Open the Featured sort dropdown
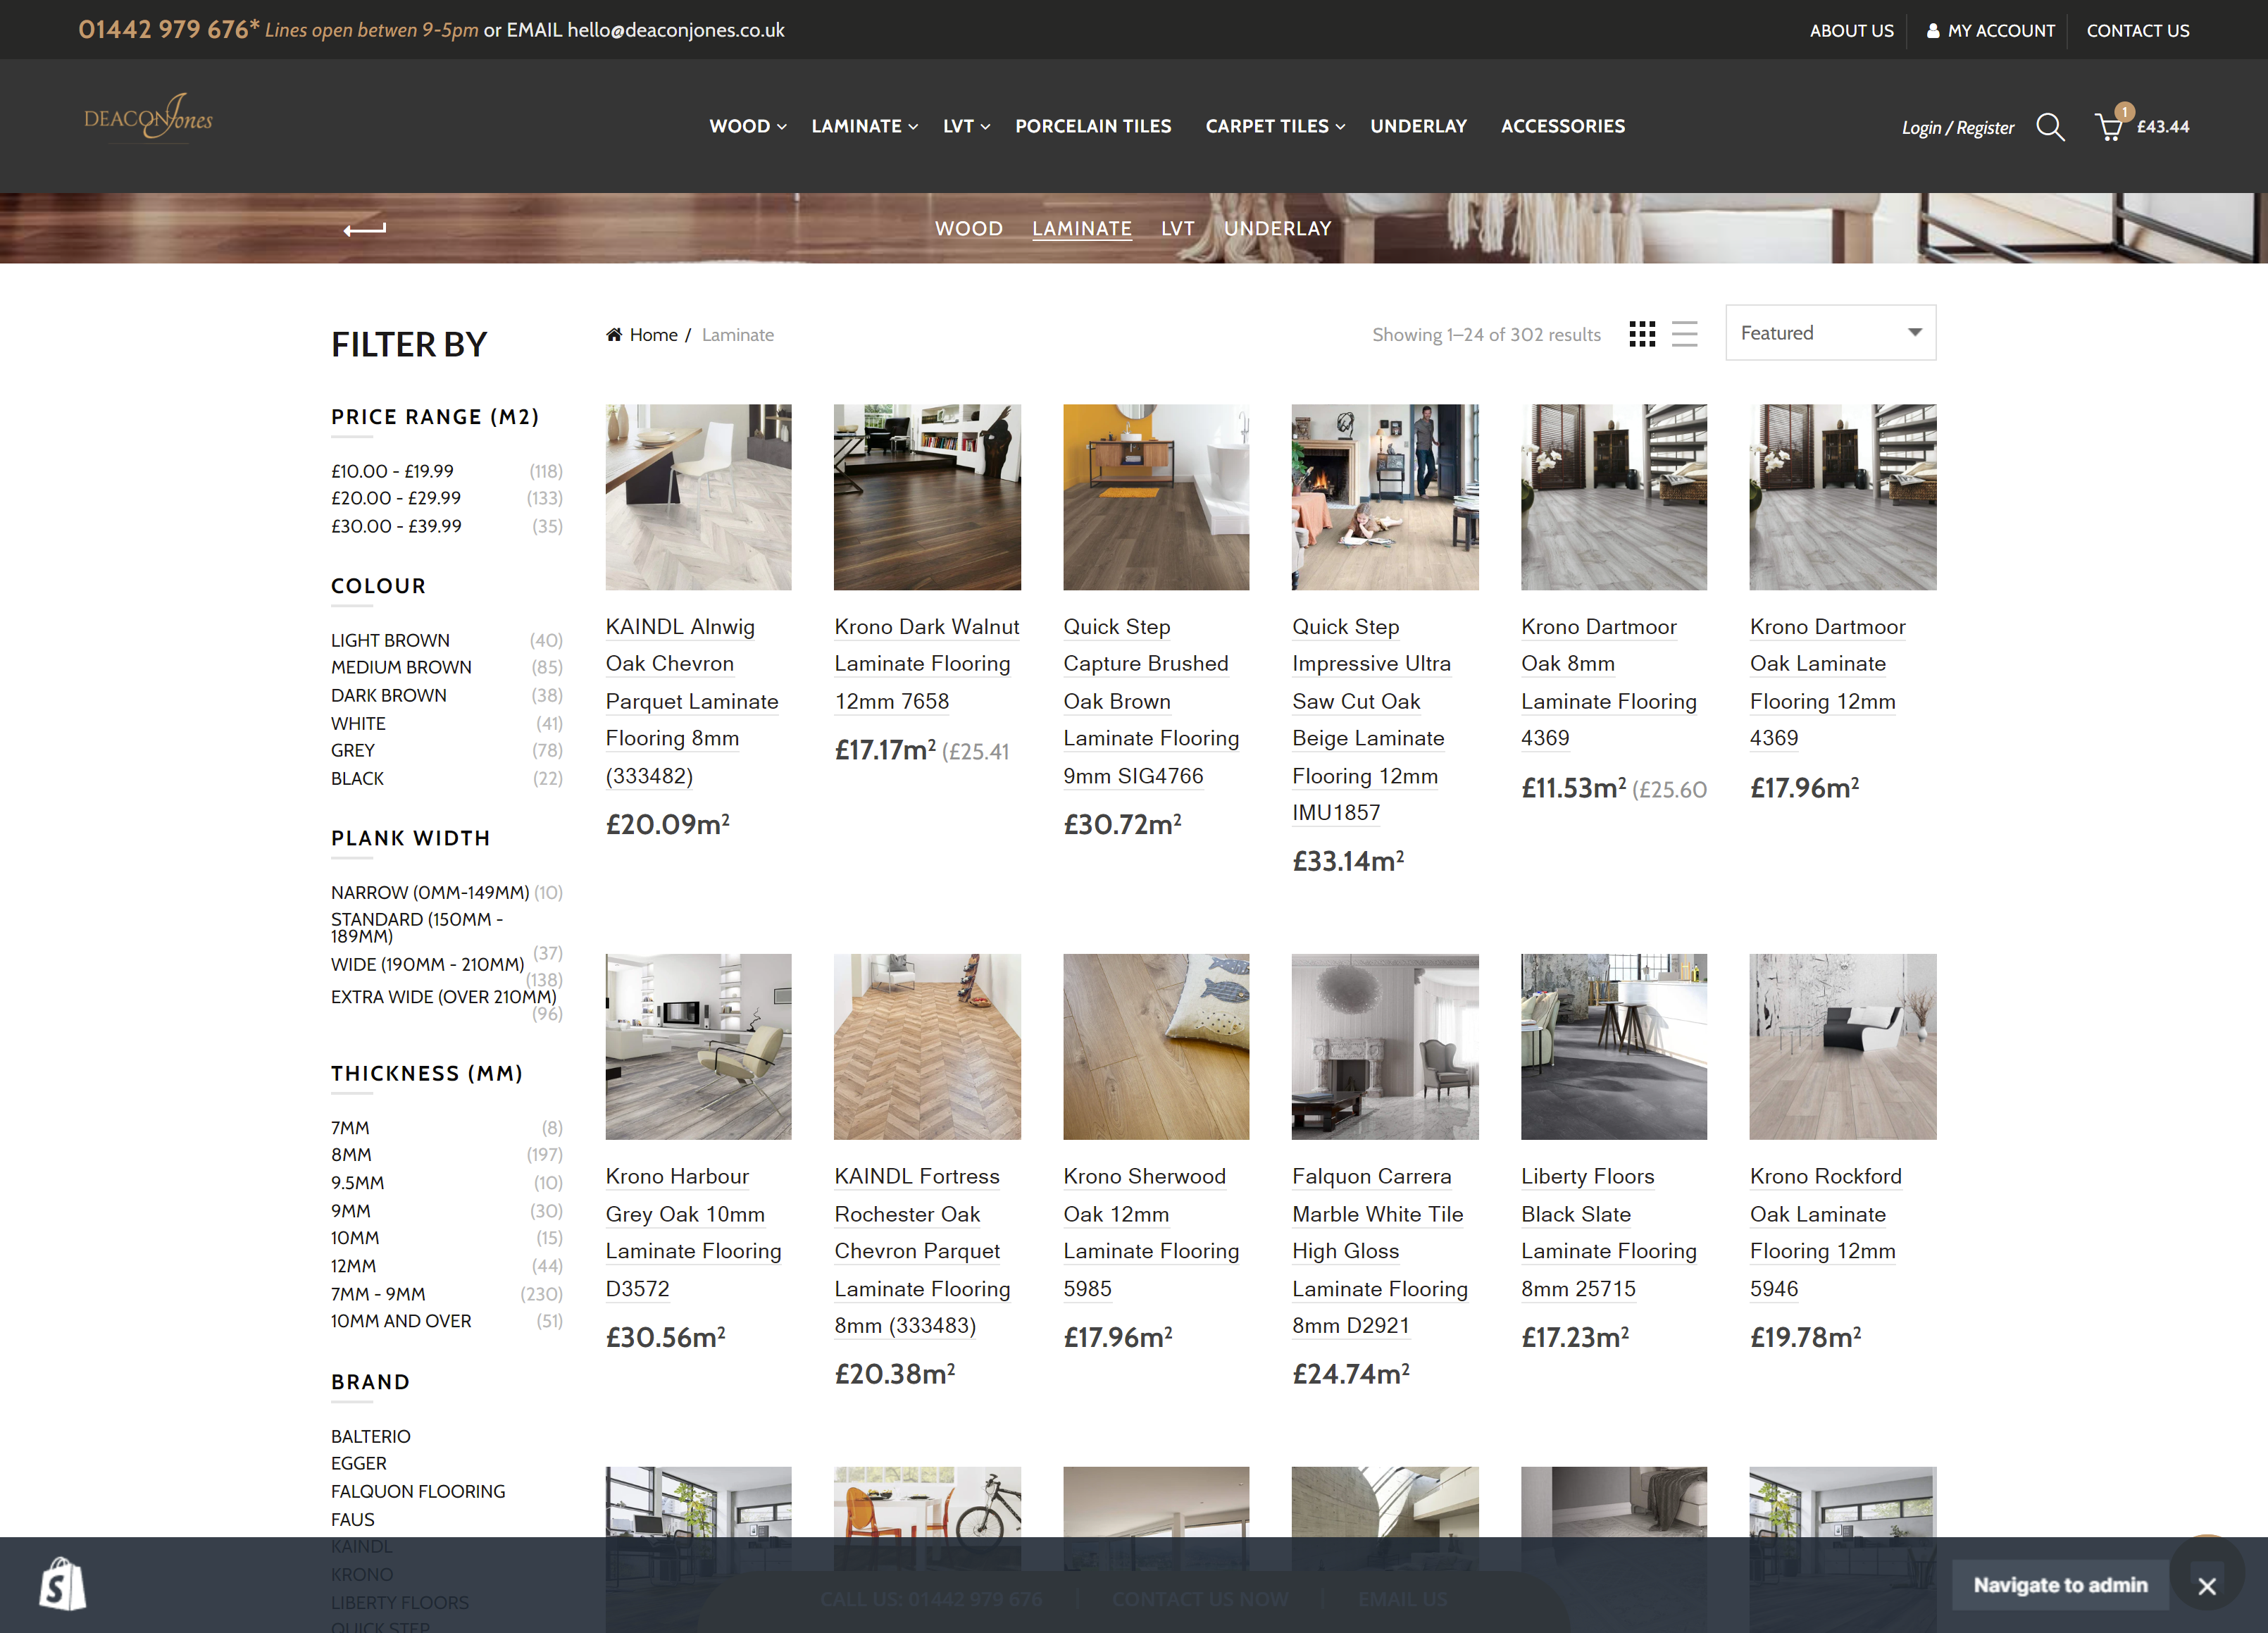The width and height of the screenshot is (2268, 1633). click(1829, 332)
